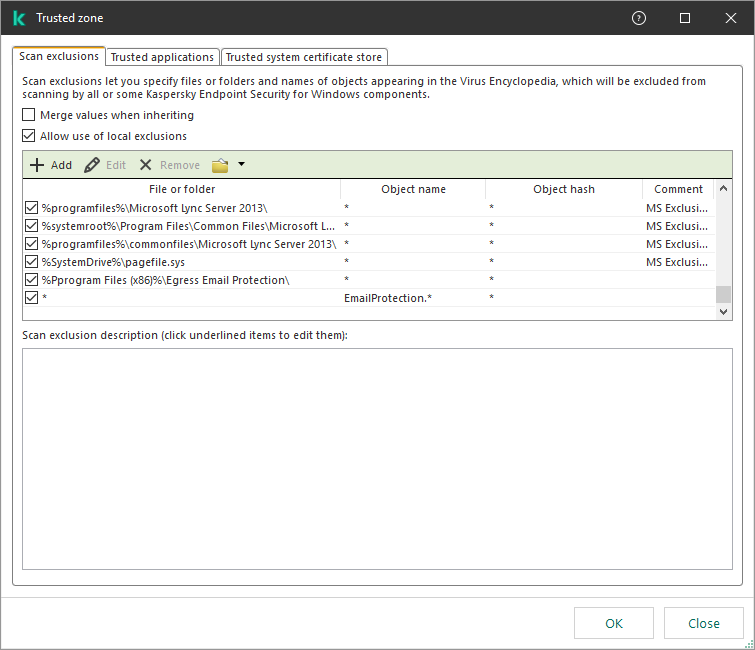
Task: Click the Close button
Action: (703, 623)
